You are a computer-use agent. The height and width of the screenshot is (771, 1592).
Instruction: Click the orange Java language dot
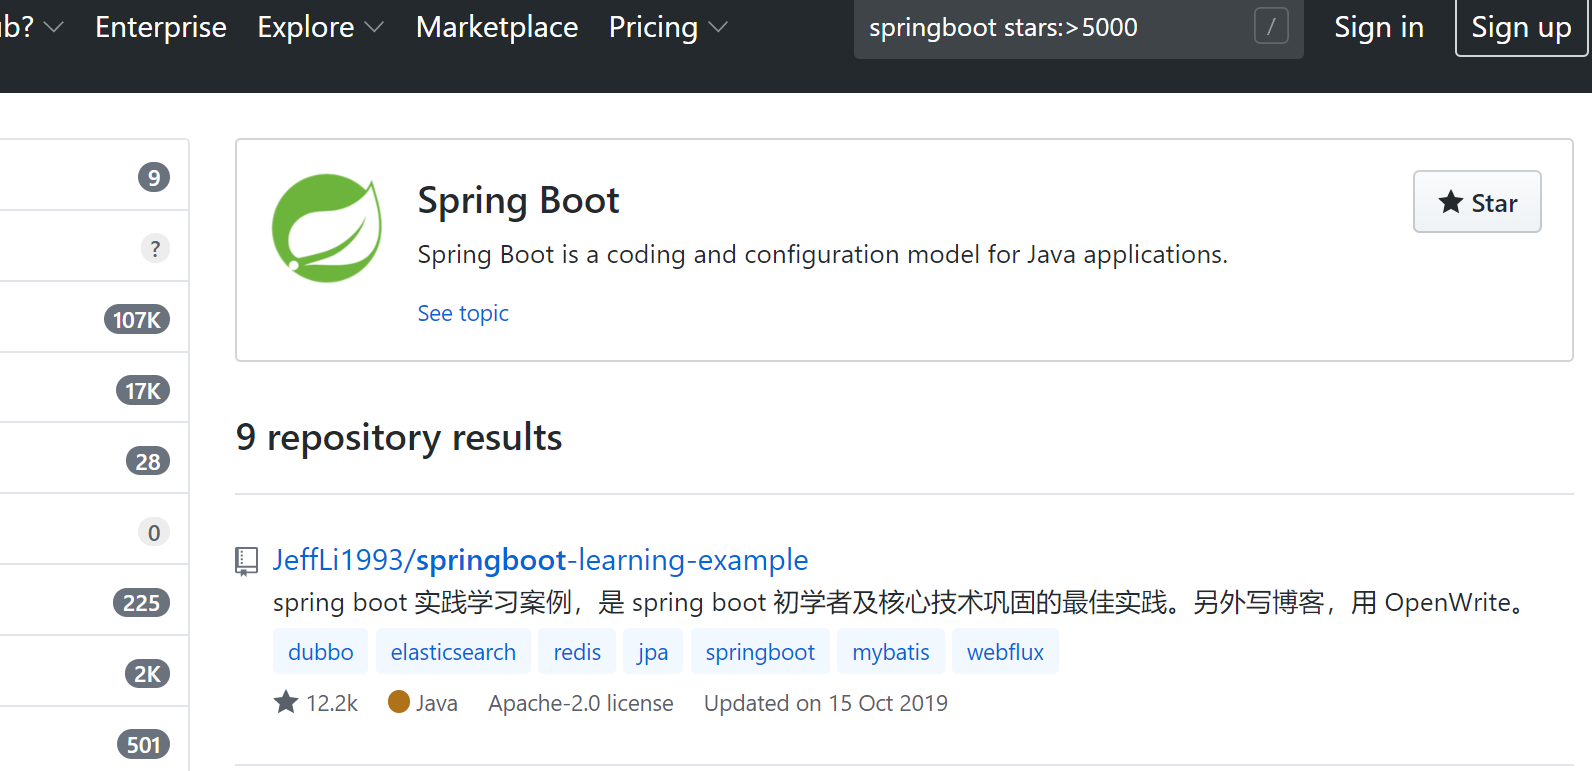(399, 702)
